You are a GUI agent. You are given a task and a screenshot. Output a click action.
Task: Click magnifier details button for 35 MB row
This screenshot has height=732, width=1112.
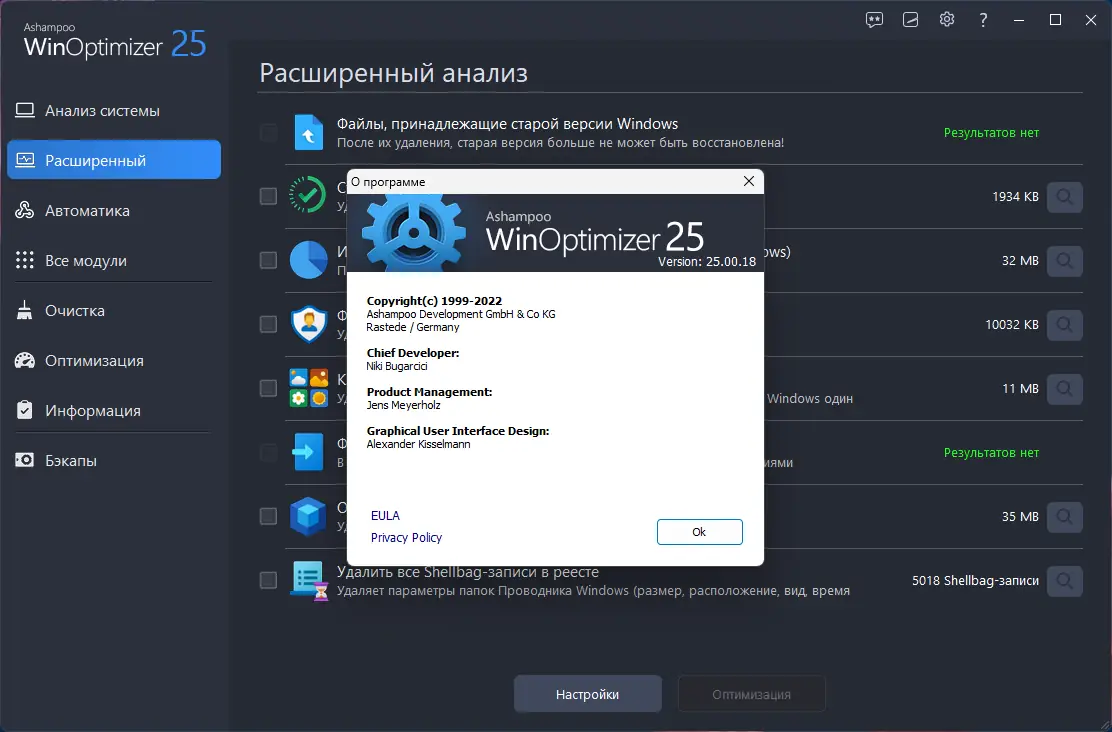coord(1064,516)
